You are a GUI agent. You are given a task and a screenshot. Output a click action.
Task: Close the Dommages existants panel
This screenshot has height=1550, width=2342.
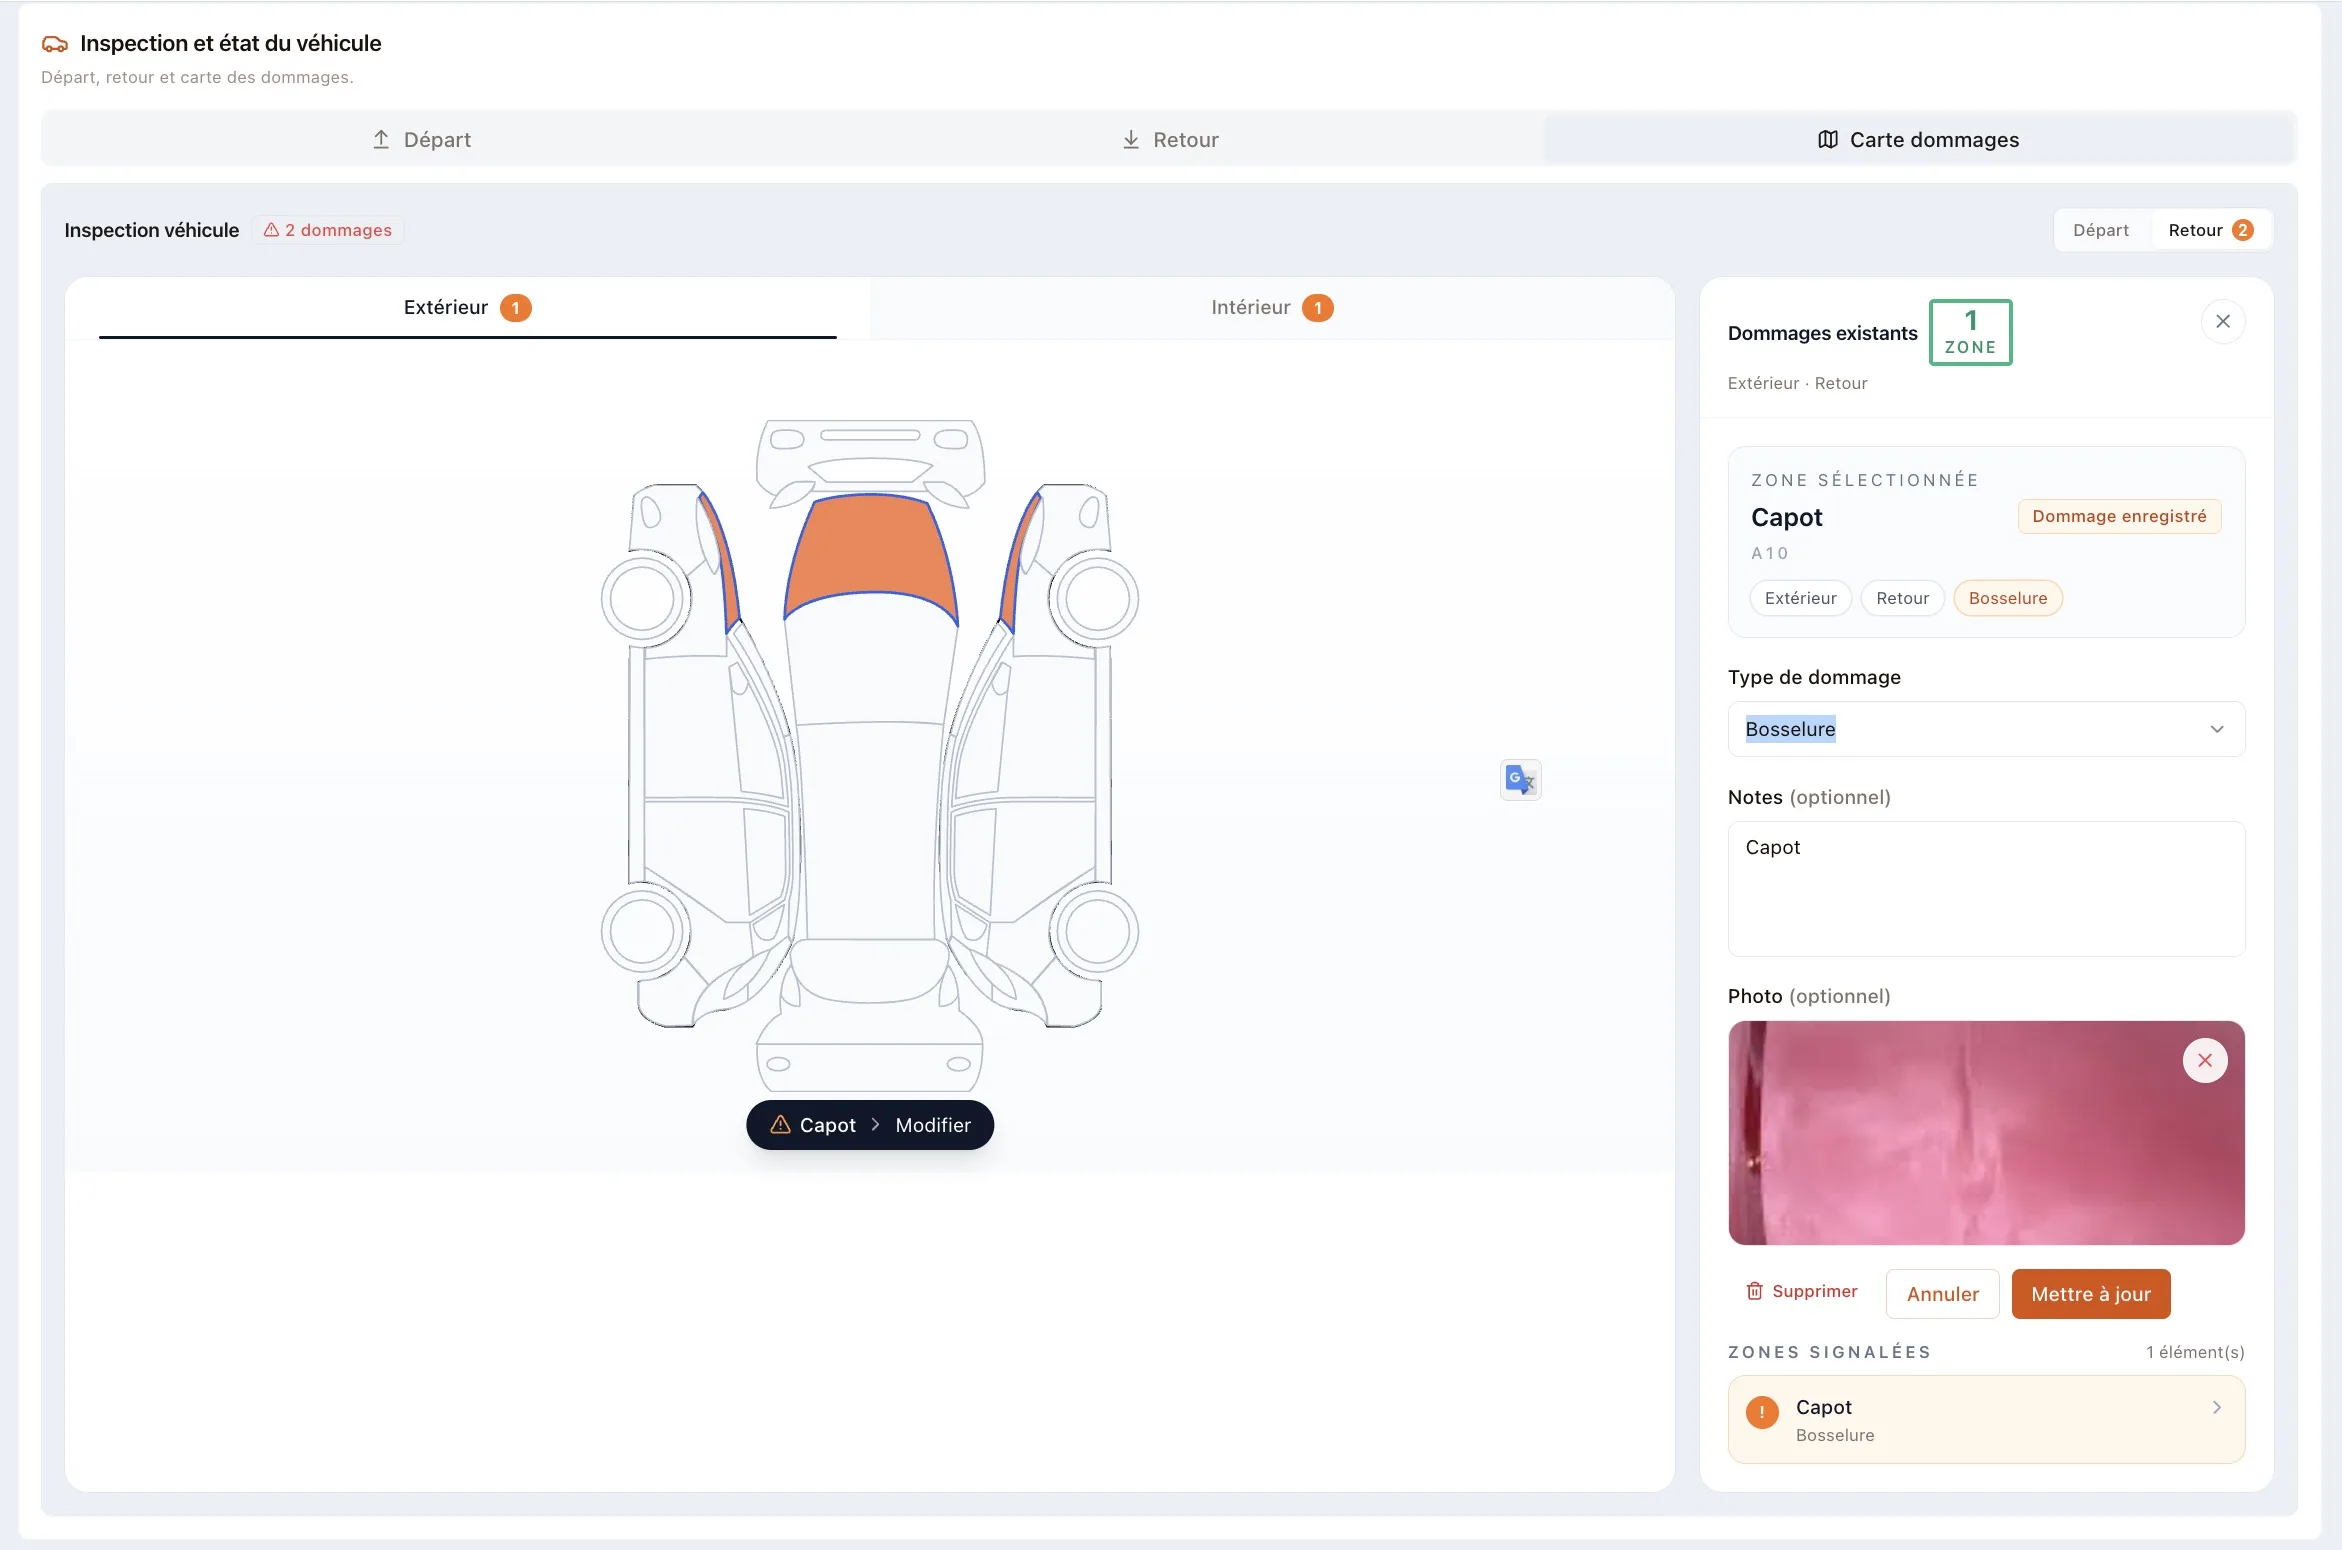pyautogui.click(x=2222, y=322)
